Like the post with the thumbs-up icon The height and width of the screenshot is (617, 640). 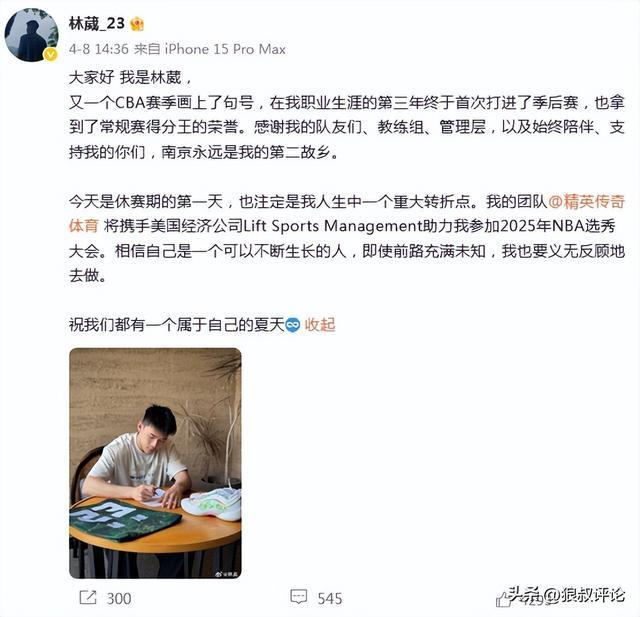[x=504, y=599]
